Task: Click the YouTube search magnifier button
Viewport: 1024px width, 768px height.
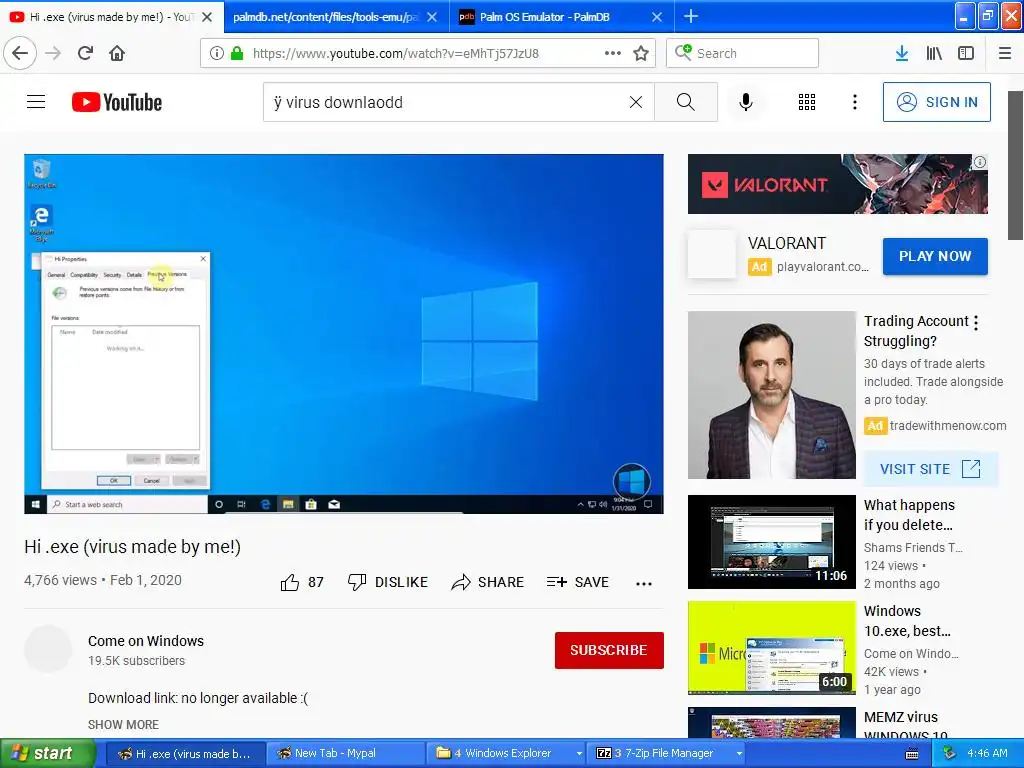Action: coord(686,102)
